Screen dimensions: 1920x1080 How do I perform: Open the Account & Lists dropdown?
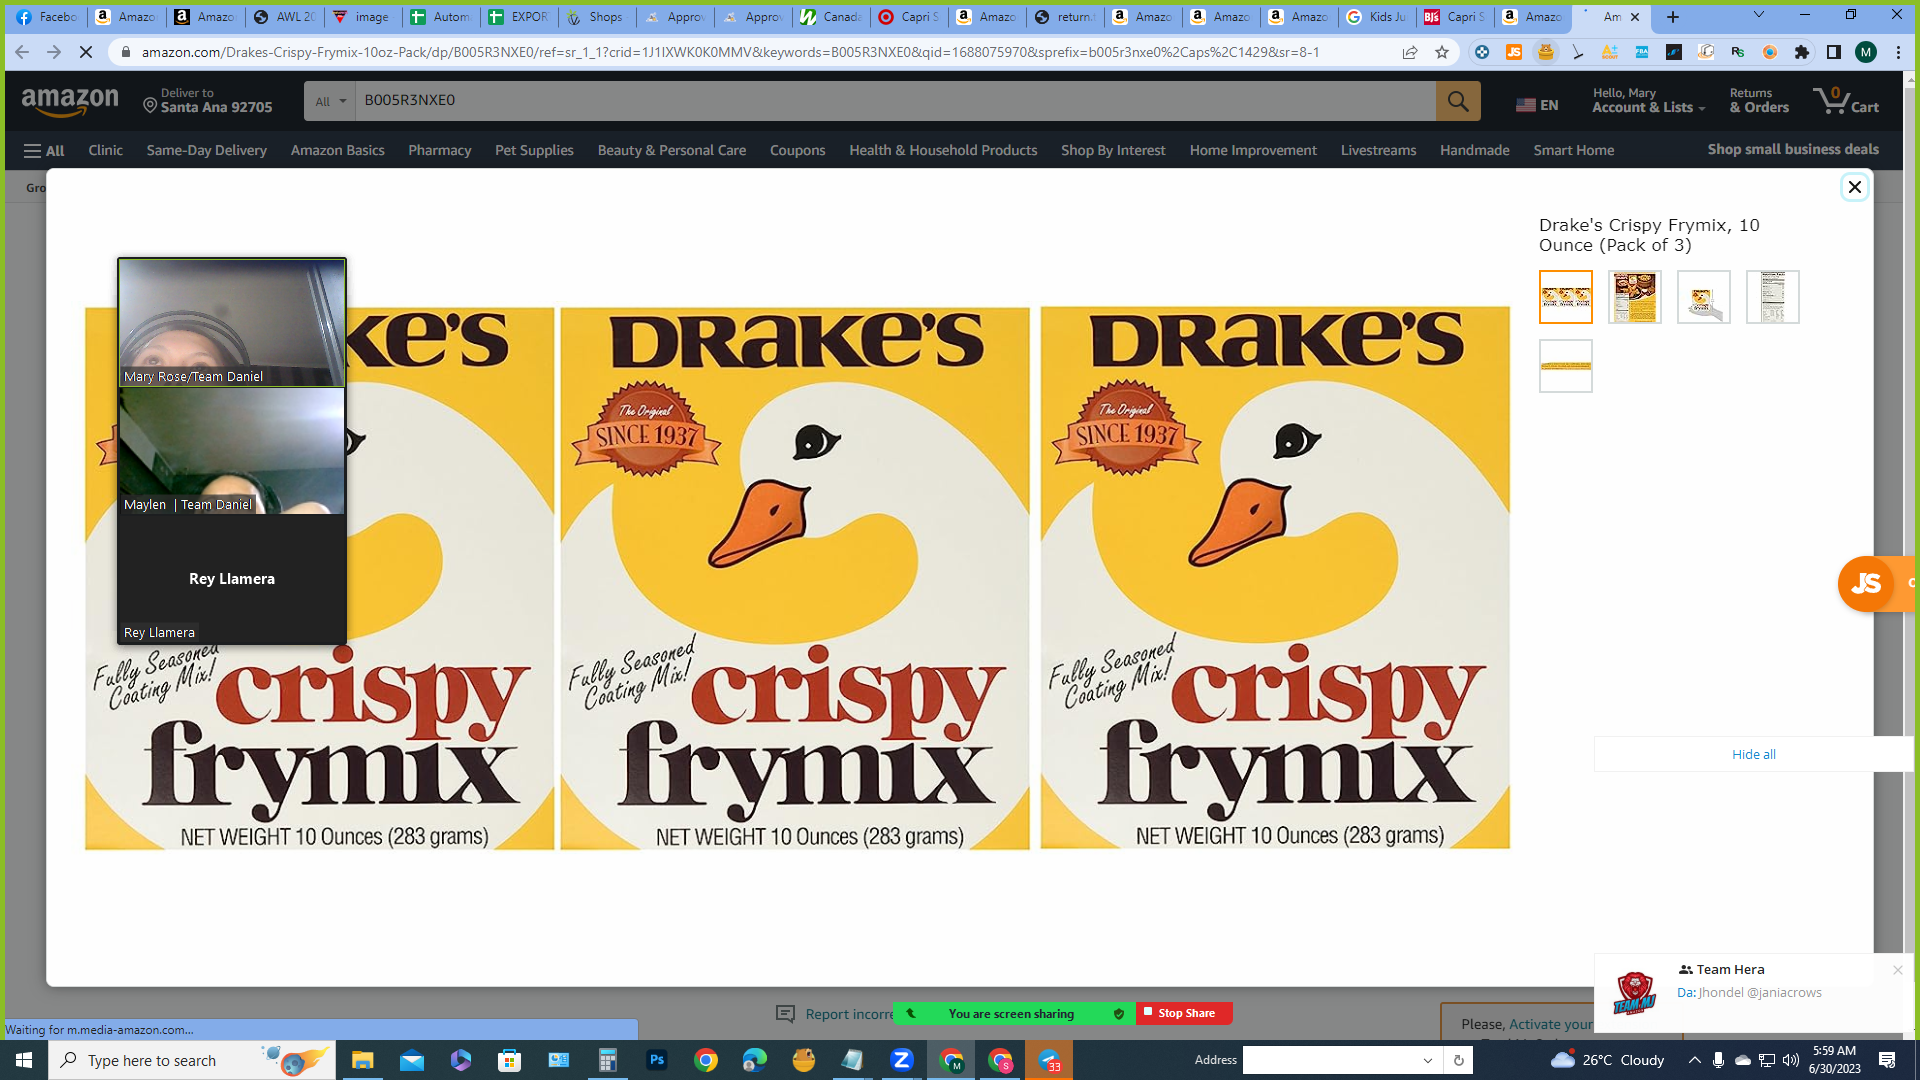coord(1648,100)
